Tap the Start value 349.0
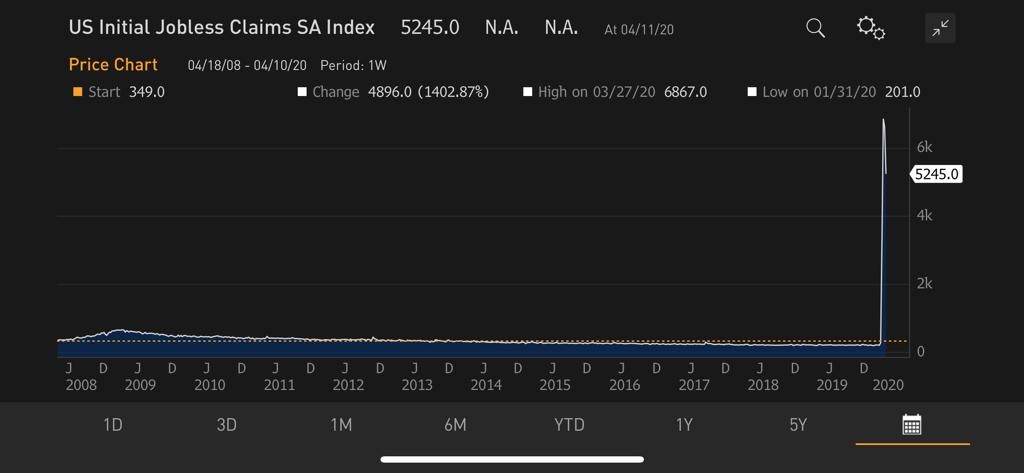This screenshot has width=1024, height=473. tap(146, 92)
